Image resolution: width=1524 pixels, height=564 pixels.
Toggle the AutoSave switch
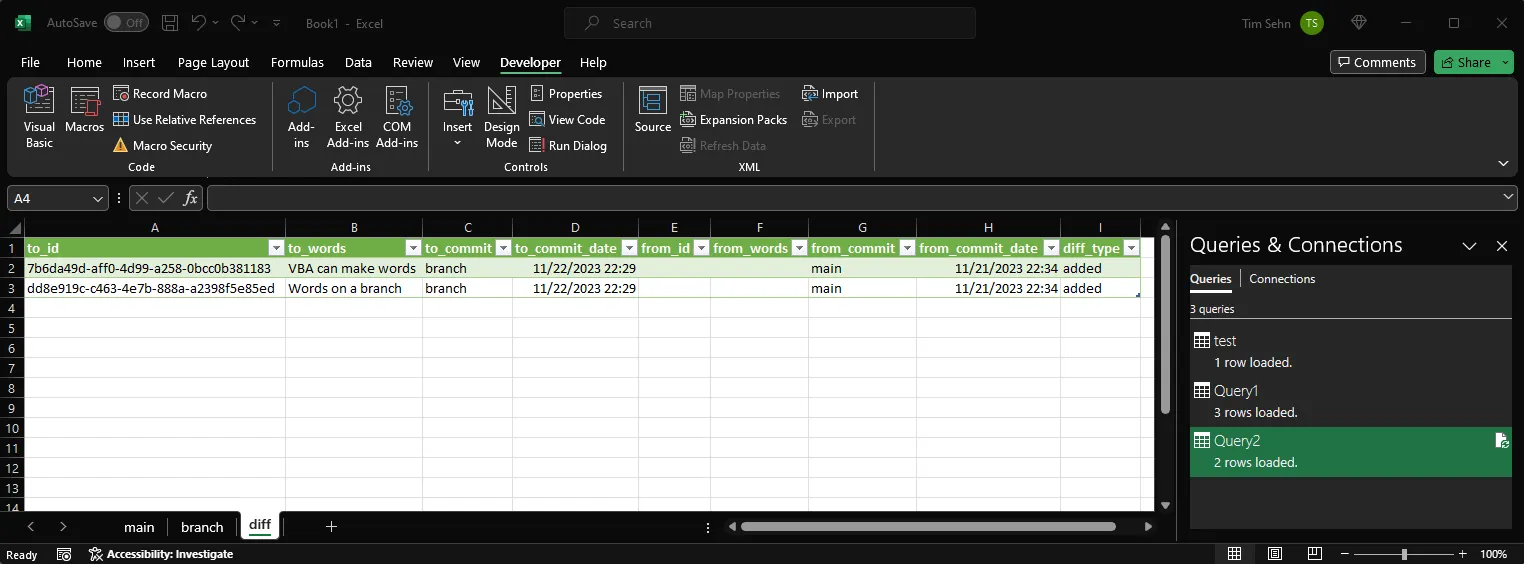(126, 22)
